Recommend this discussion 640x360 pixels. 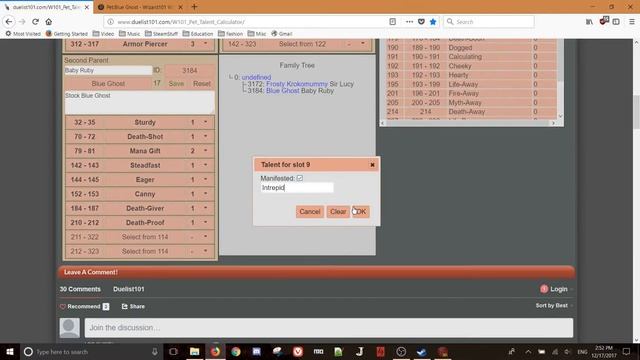tap(84, 306)
